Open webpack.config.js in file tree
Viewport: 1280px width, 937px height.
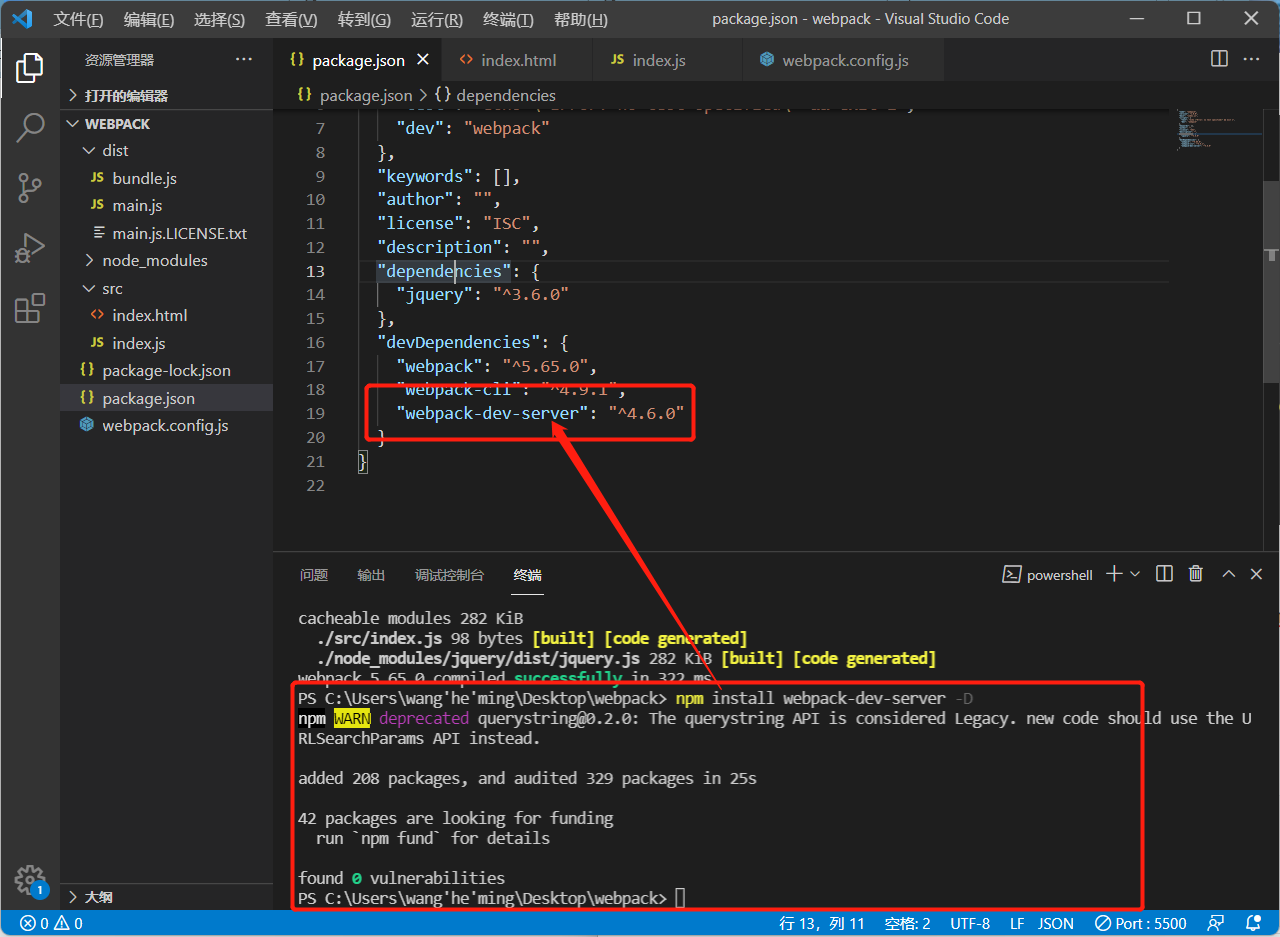pos(166,425)
